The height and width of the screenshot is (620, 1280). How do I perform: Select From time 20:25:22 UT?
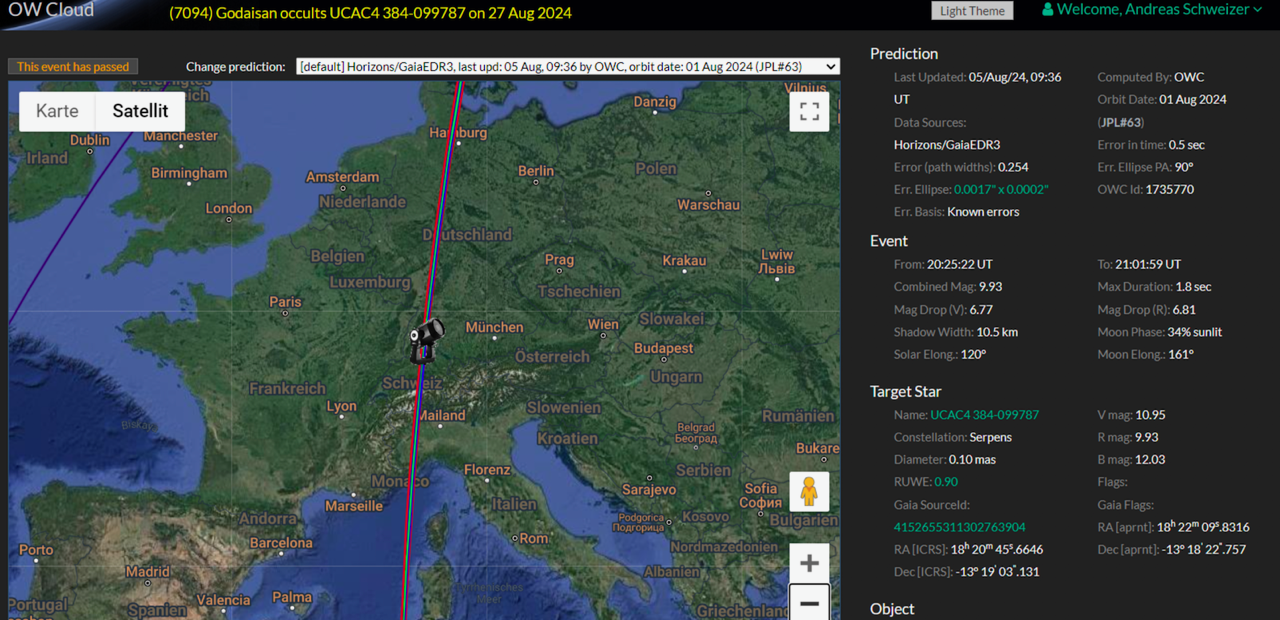(960, 264)
